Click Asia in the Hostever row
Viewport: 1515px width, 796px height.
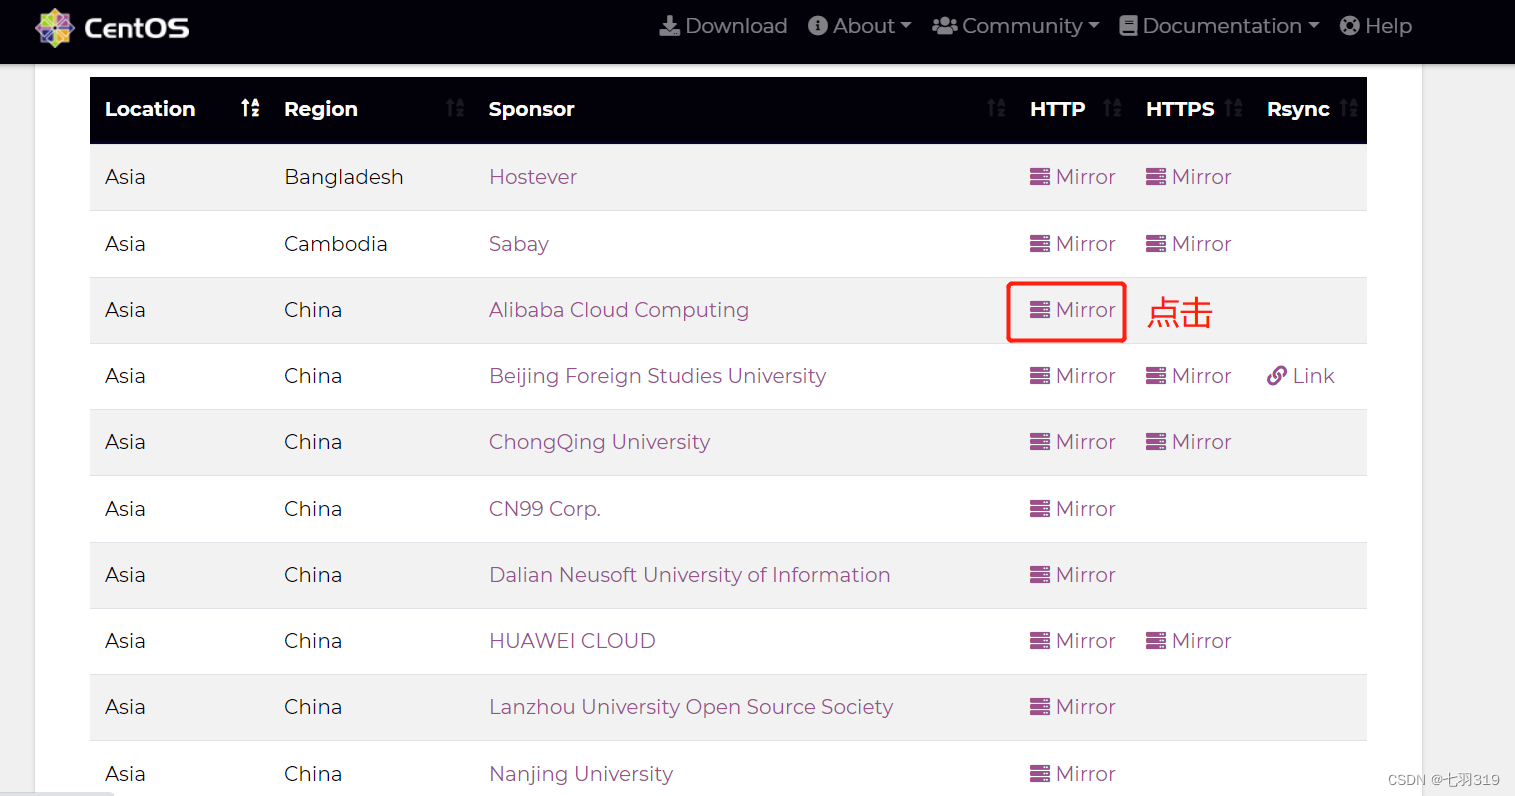125,177
